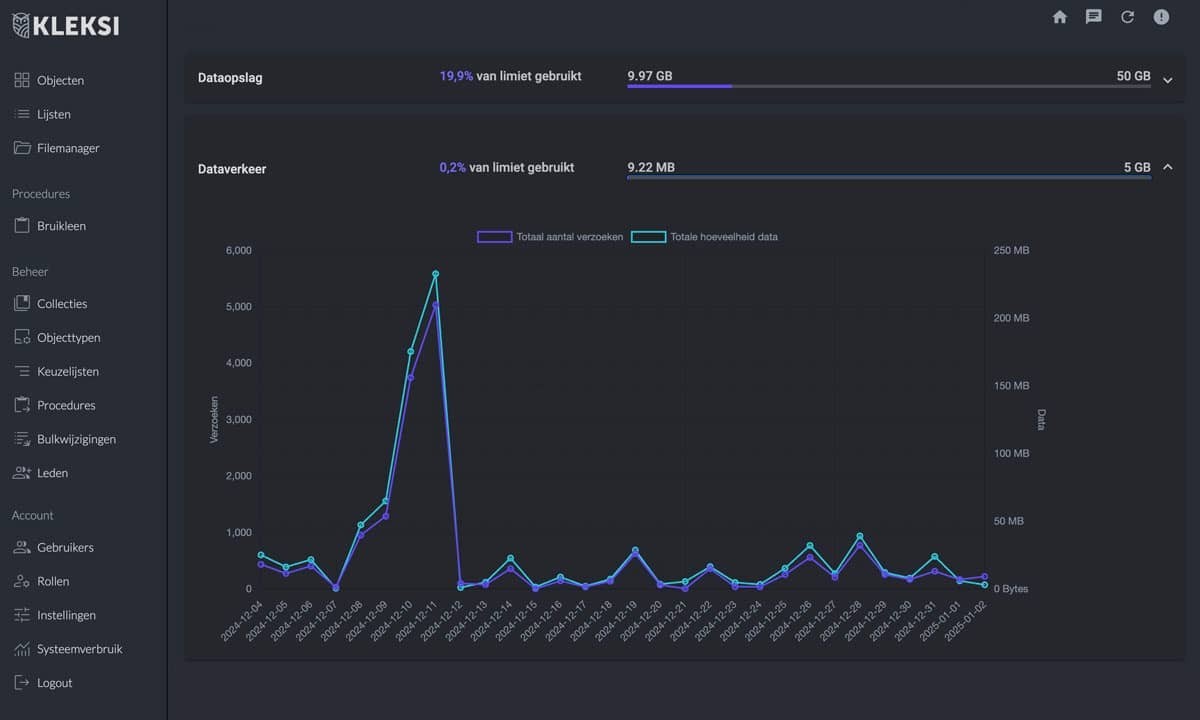Screen dimensions: 1200x720
Task: Click the Systeemverbruik chart icon
Action: coord(22,649)
